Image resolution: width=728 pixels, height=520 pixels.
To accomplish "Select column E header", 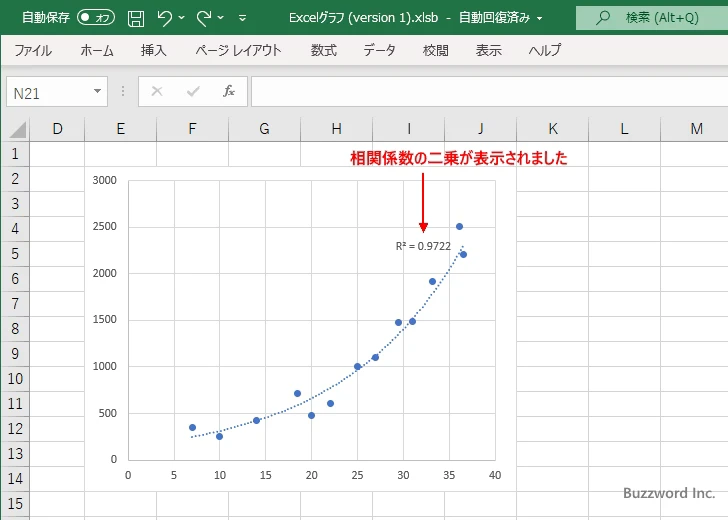I will point(121,129).
